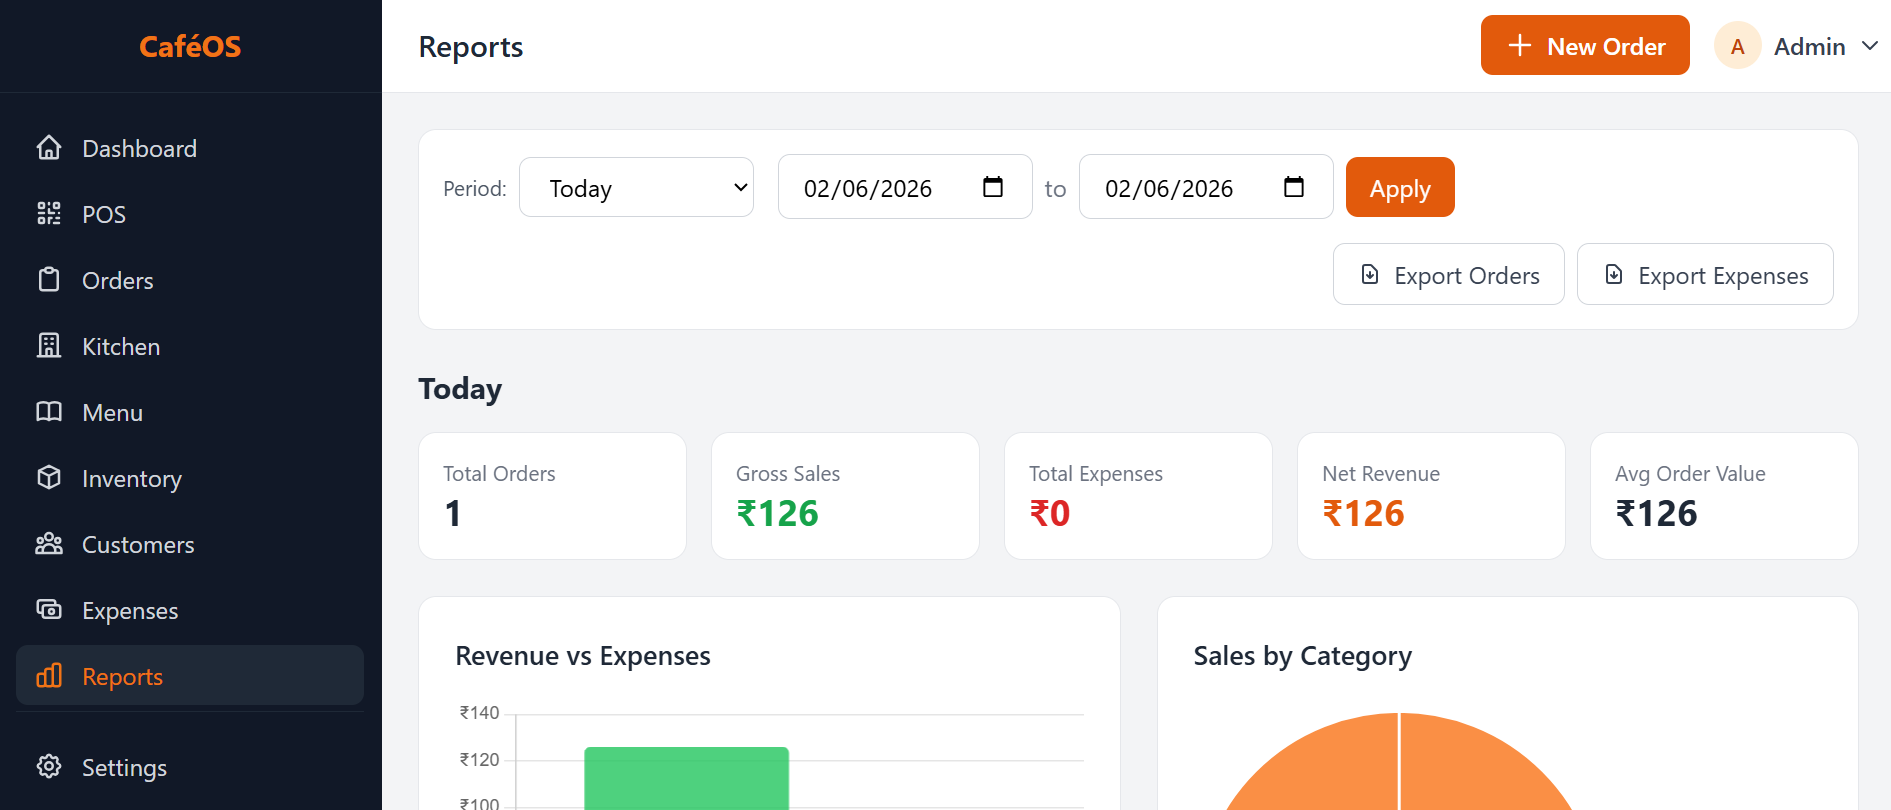
Task: Click the Dashboard home icon
Action: (x=49, y=148)
